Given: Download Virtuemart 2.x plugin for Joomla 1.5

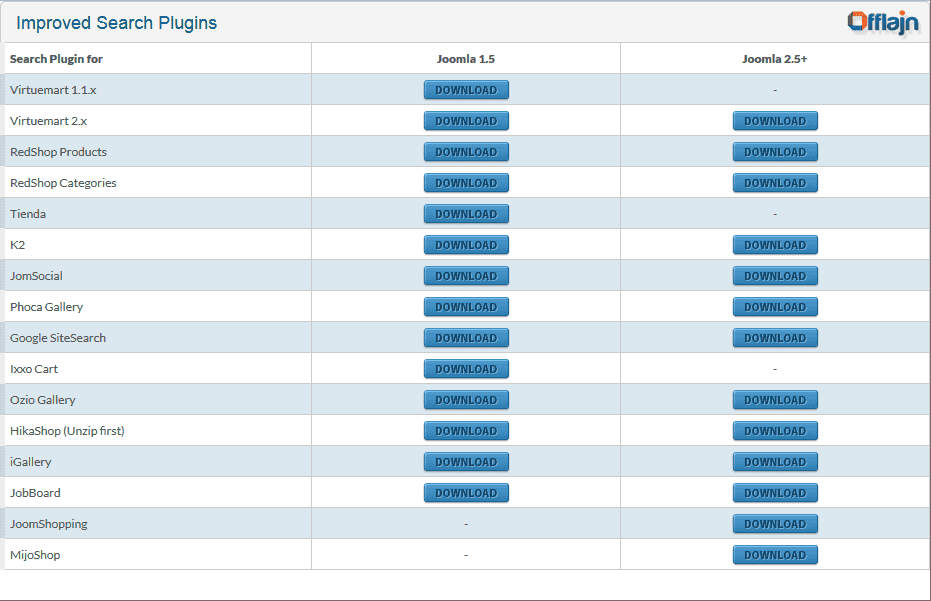Looking at the screenshot, I should tap(466, 121).
